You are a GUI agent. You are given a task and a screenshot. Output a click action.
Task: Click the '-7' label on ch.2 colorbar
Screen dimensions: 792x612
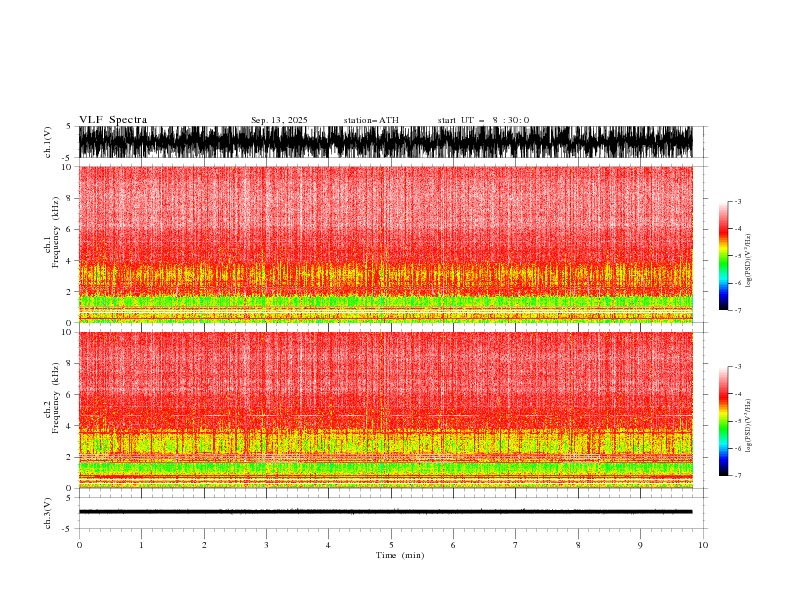[737, 475]
